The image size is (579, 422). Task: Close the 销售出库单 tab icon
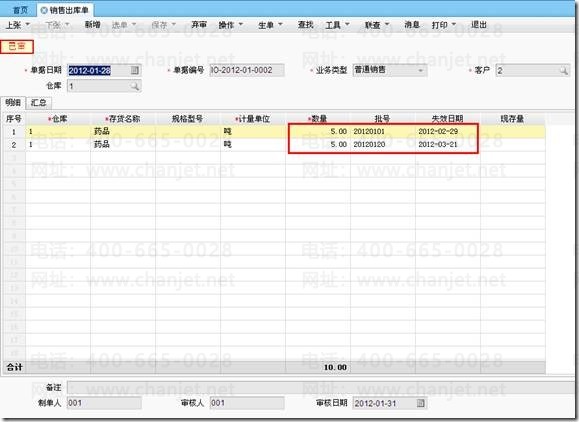click(44, 10)
